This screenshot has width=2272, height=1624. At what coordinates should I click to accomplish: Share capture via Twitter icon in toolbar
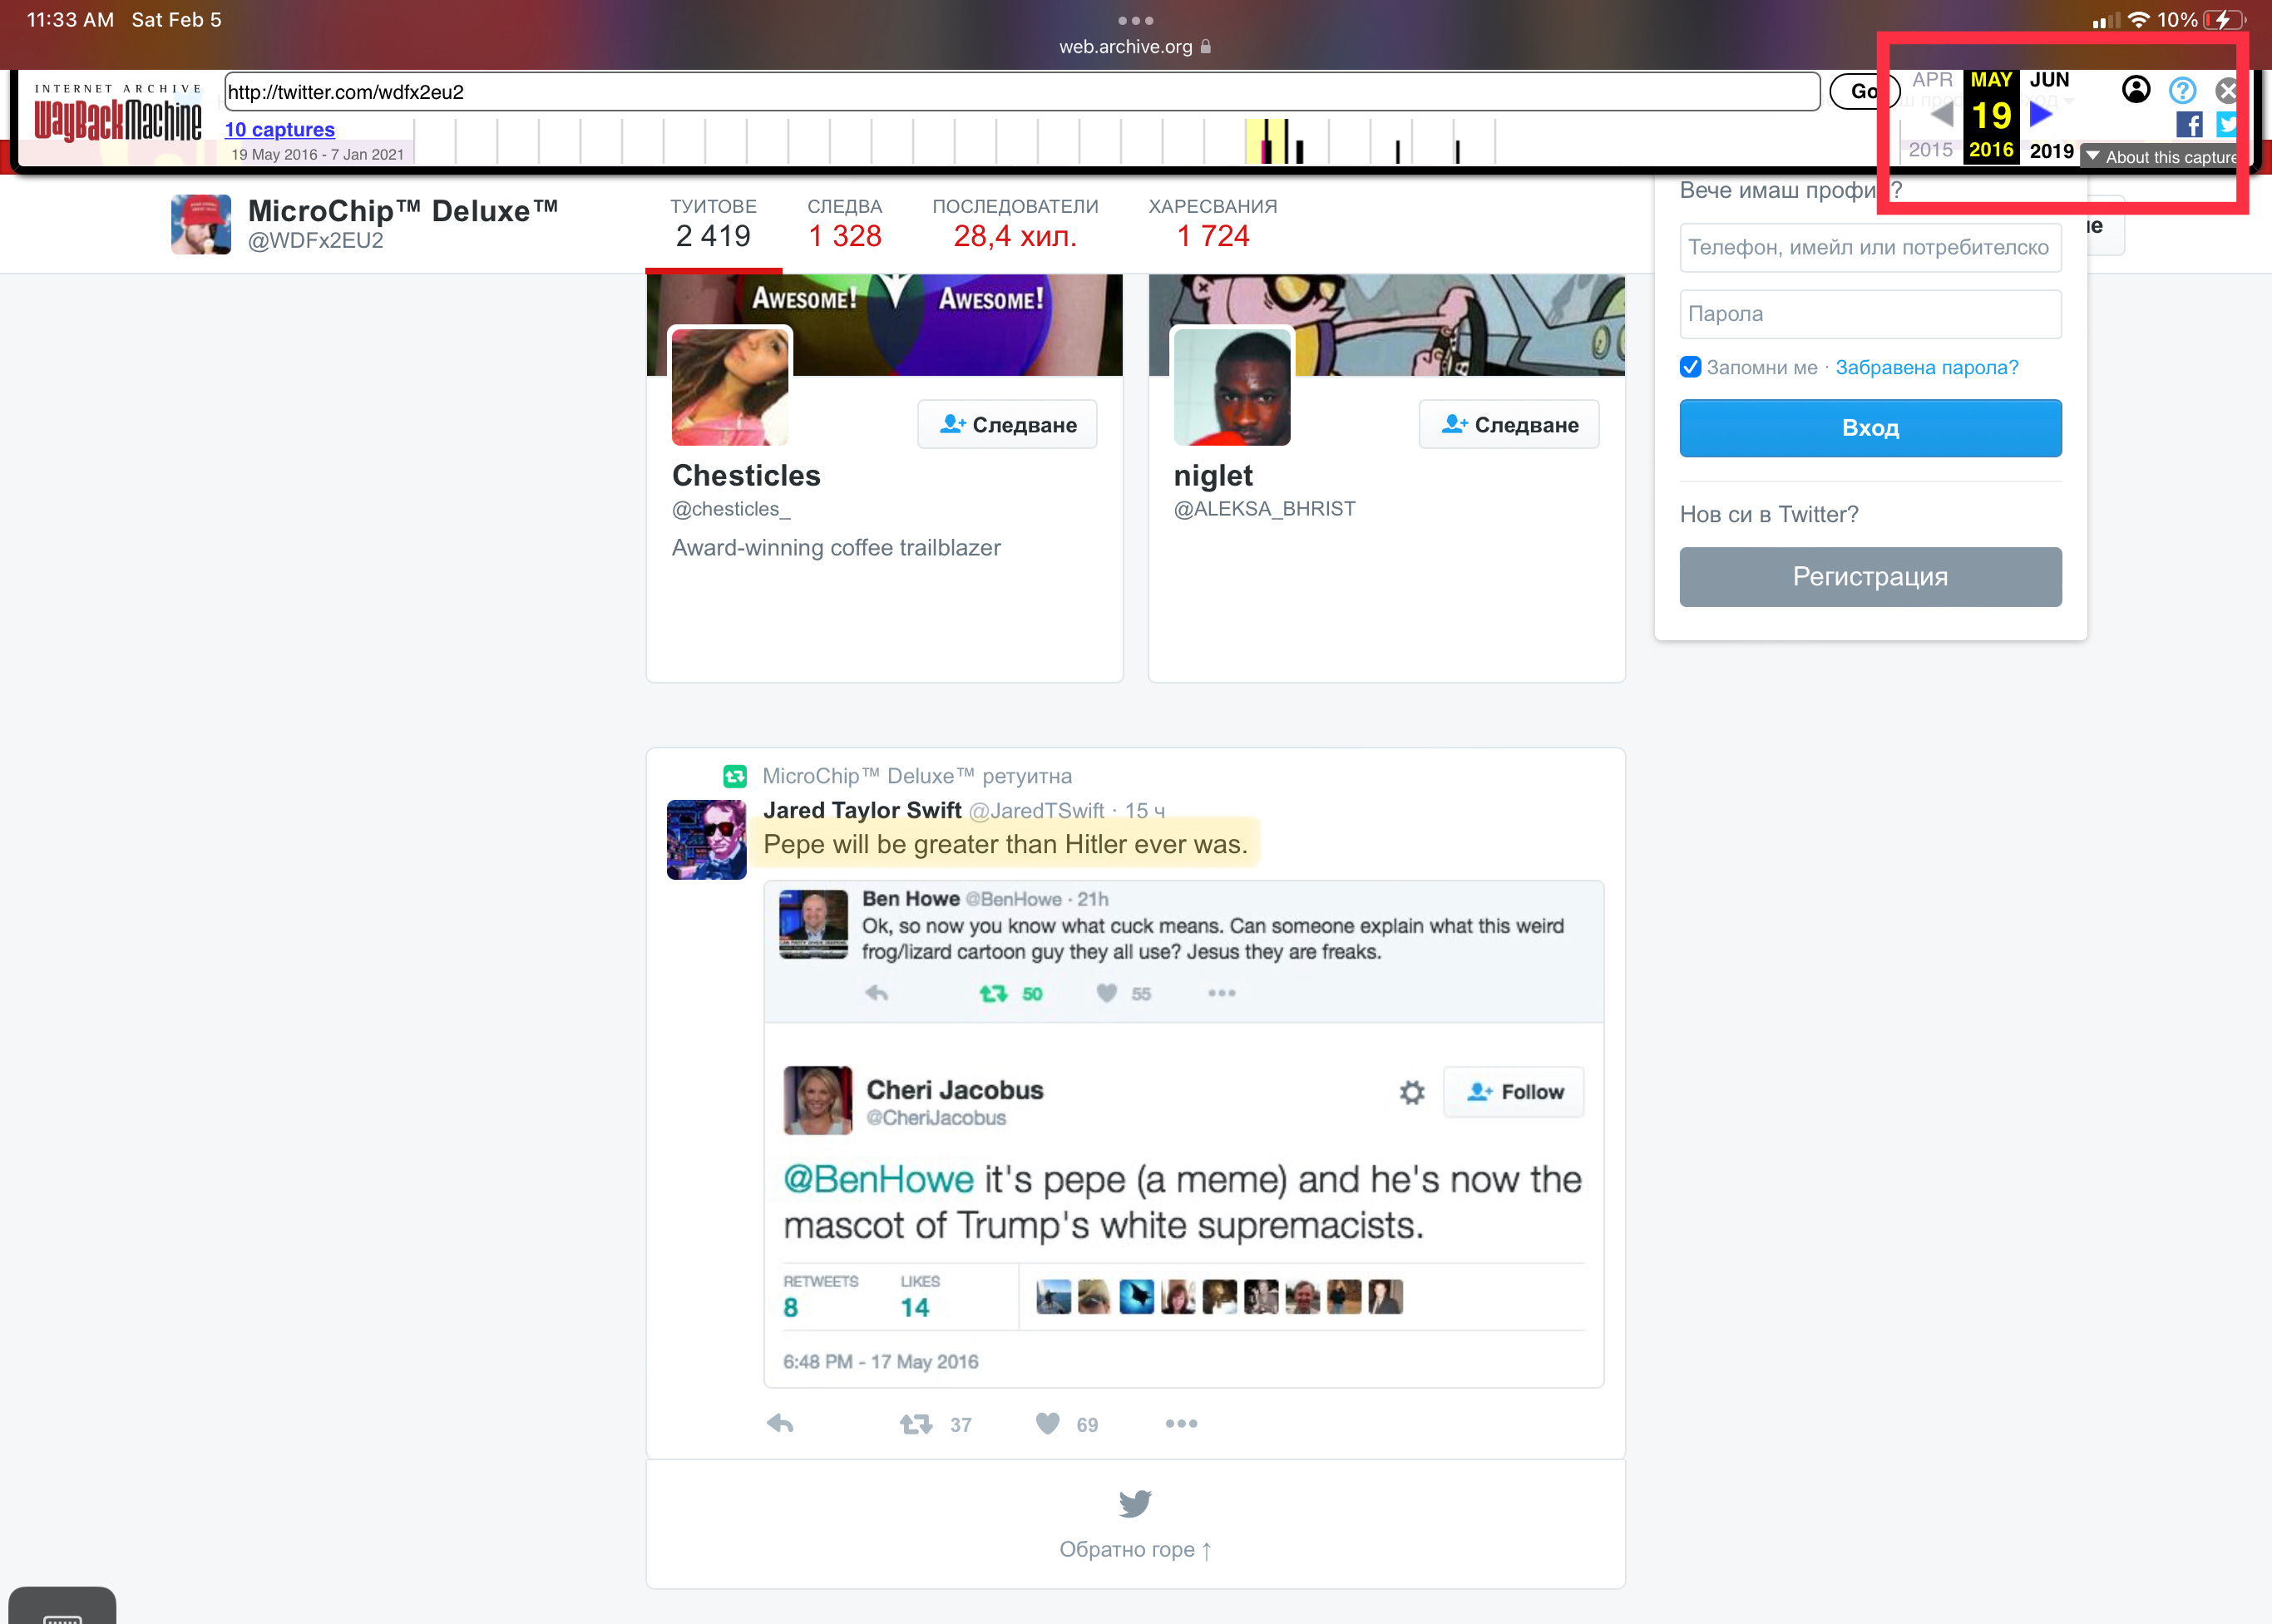tap(2227, 124)
